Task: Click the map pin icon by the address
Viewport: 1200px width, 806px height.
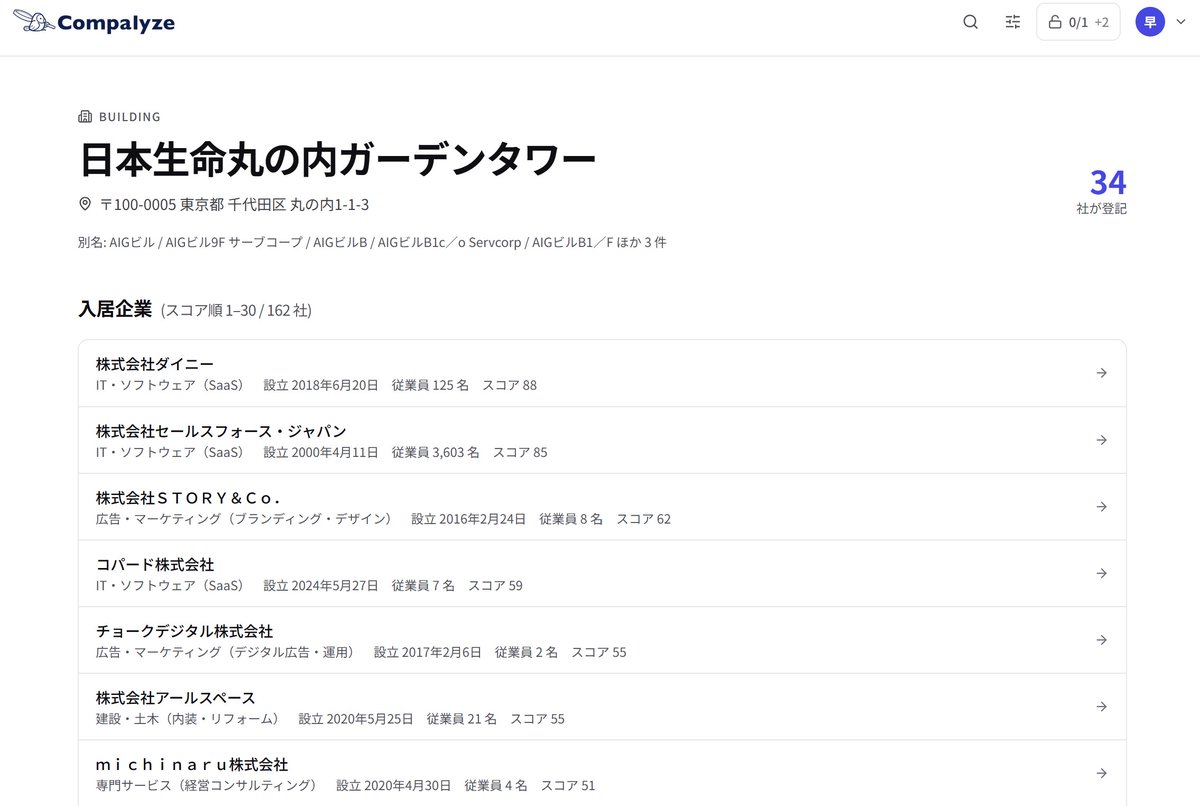Action: (85, 204)
